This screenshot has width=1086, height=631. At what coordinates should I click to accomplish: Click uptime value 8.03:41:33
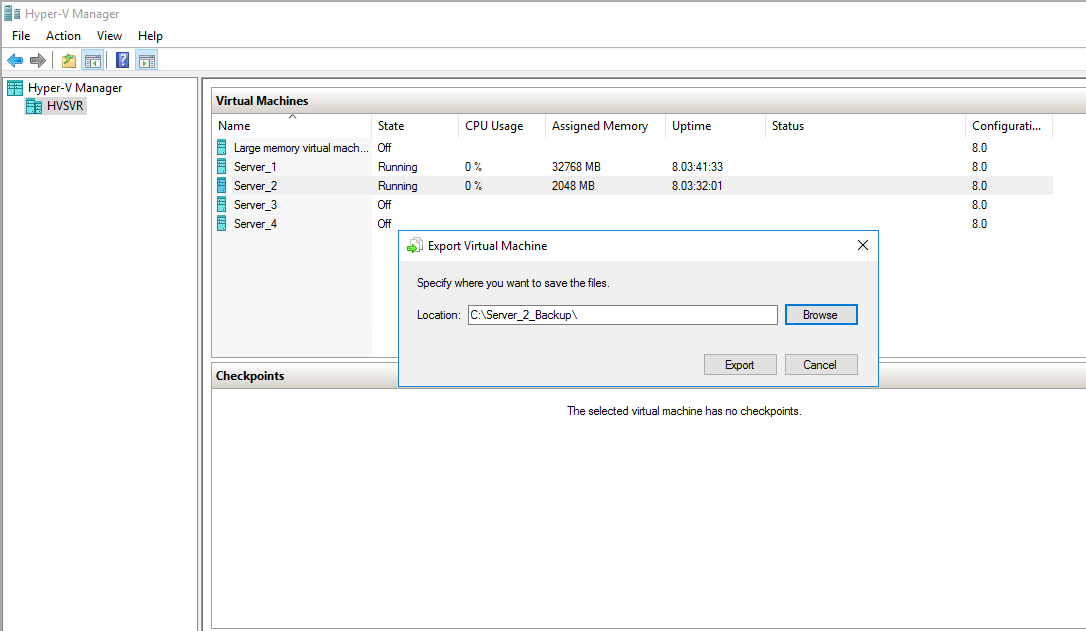697,167
